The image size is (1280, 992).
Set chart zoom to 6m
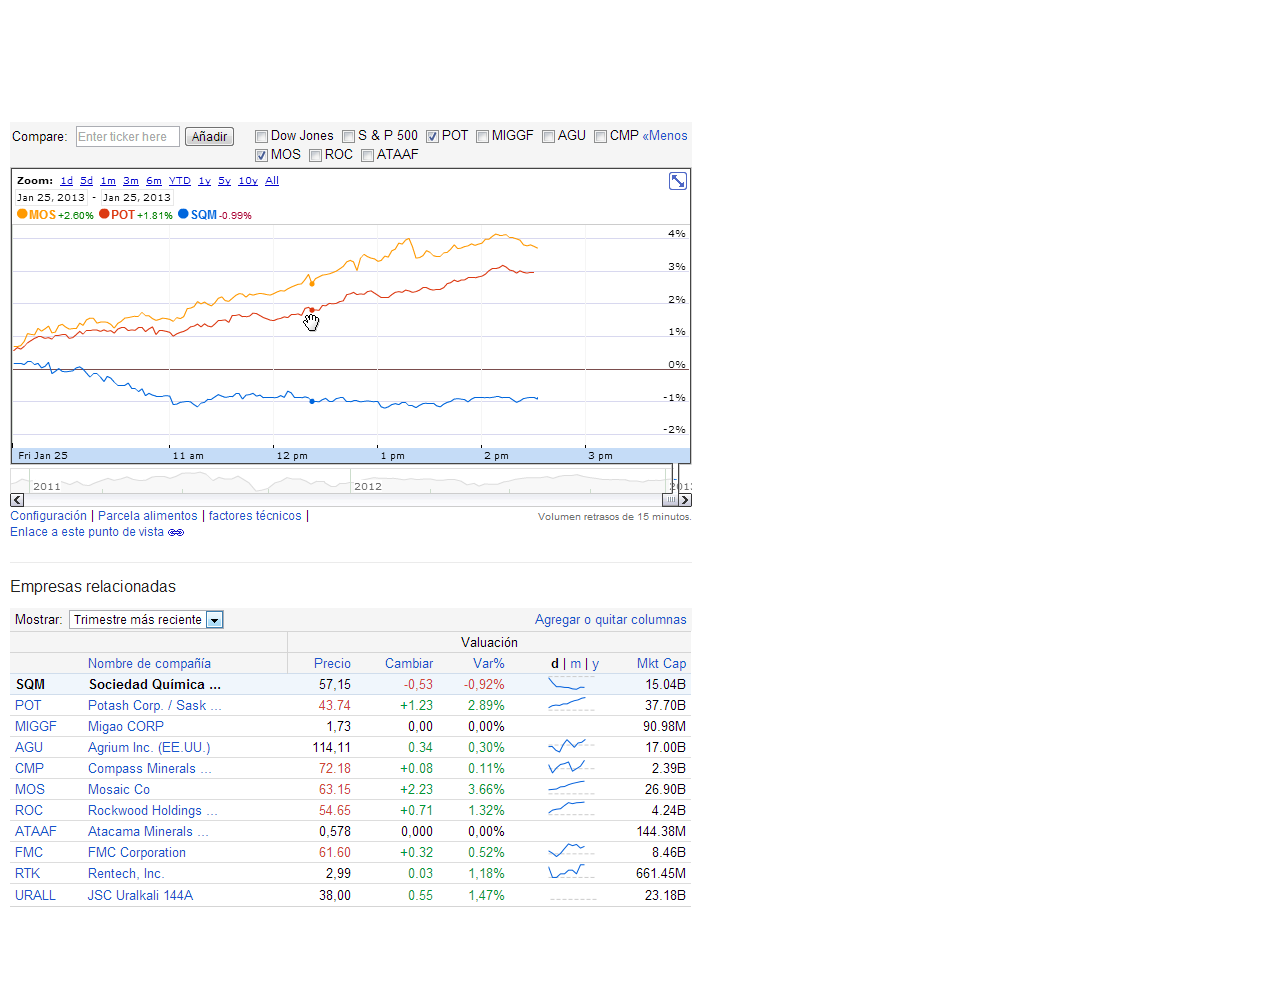[x=154, y=181]
